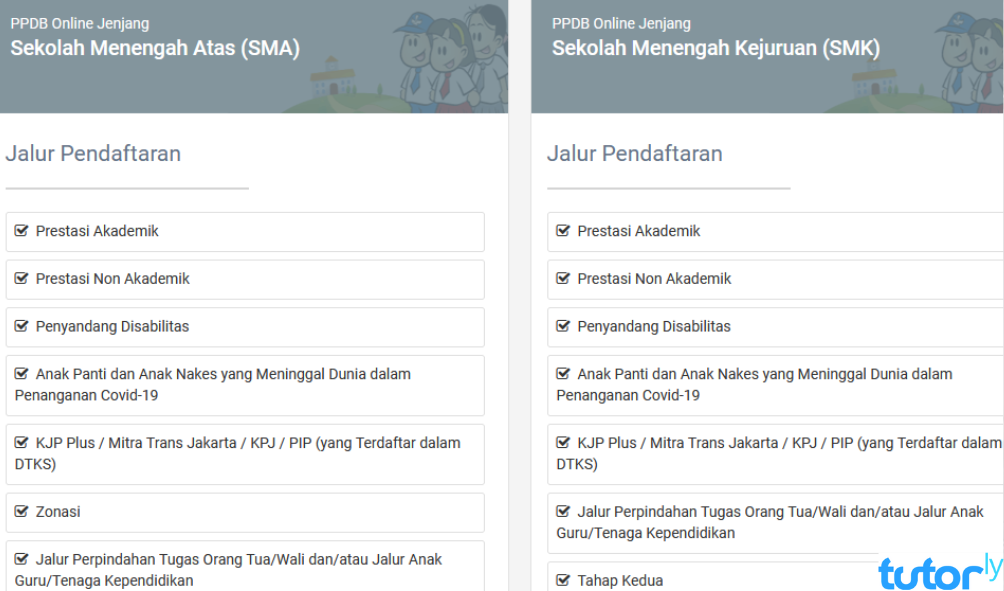Screen dimensions: 1004x591
Task: Click the Jalur Pendaftaran heading for SMK
Action: pyautogui.click(x=634, y=153)
